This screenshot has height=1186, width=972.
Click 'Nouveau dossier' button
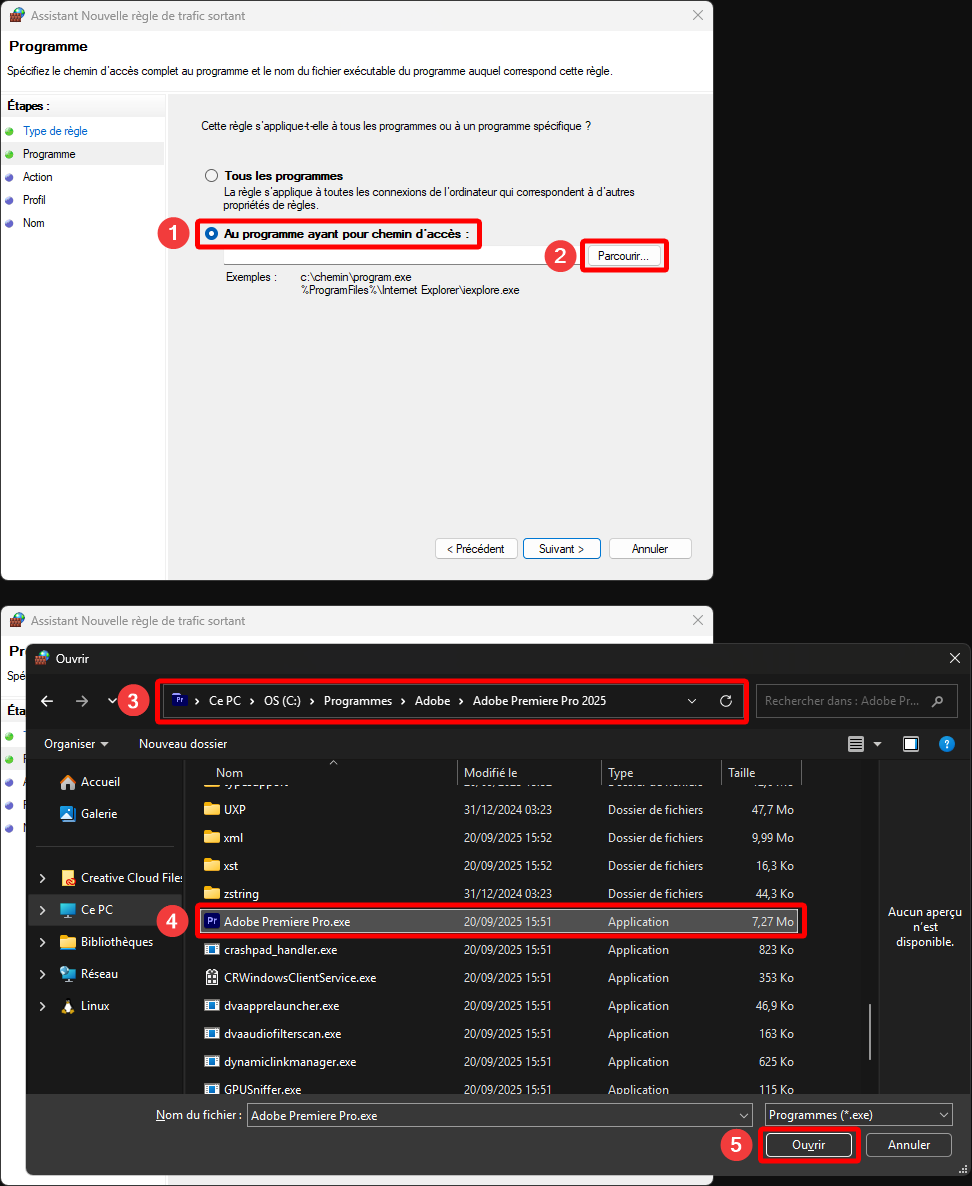coord(183,744)
